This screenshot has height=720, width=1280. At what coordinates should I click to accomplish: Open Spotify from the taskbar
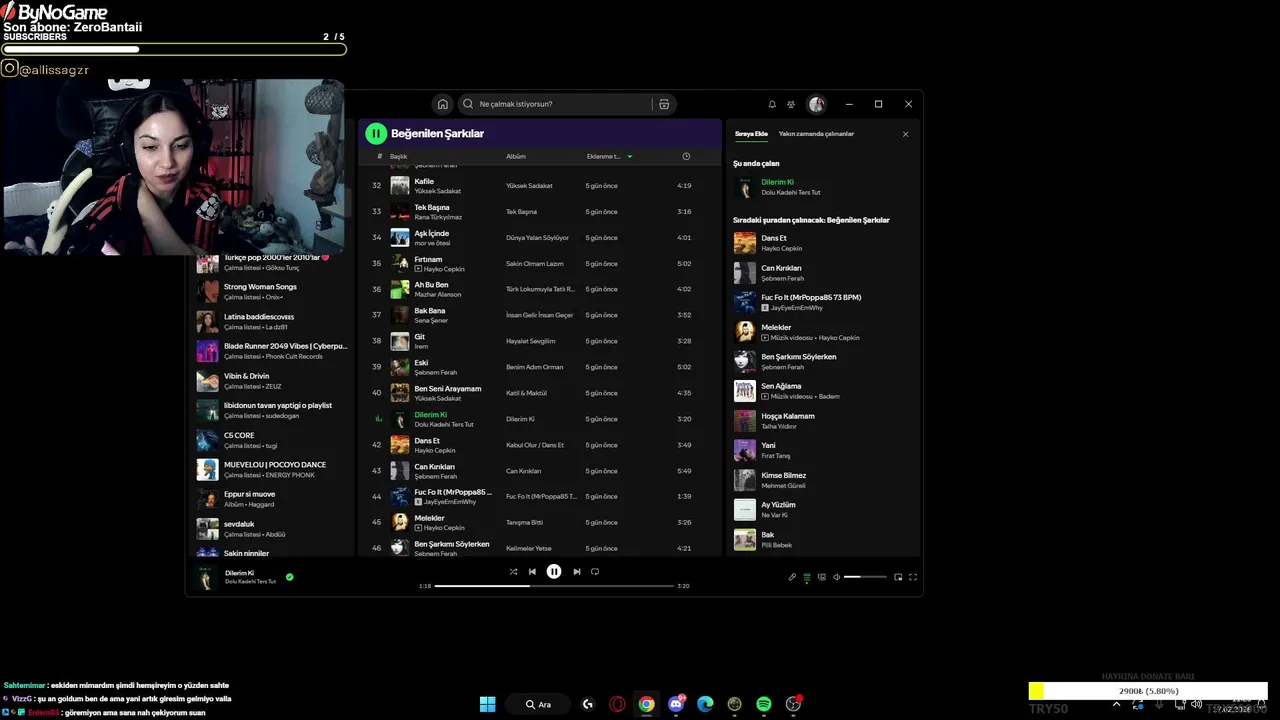(x=764, y=704)
